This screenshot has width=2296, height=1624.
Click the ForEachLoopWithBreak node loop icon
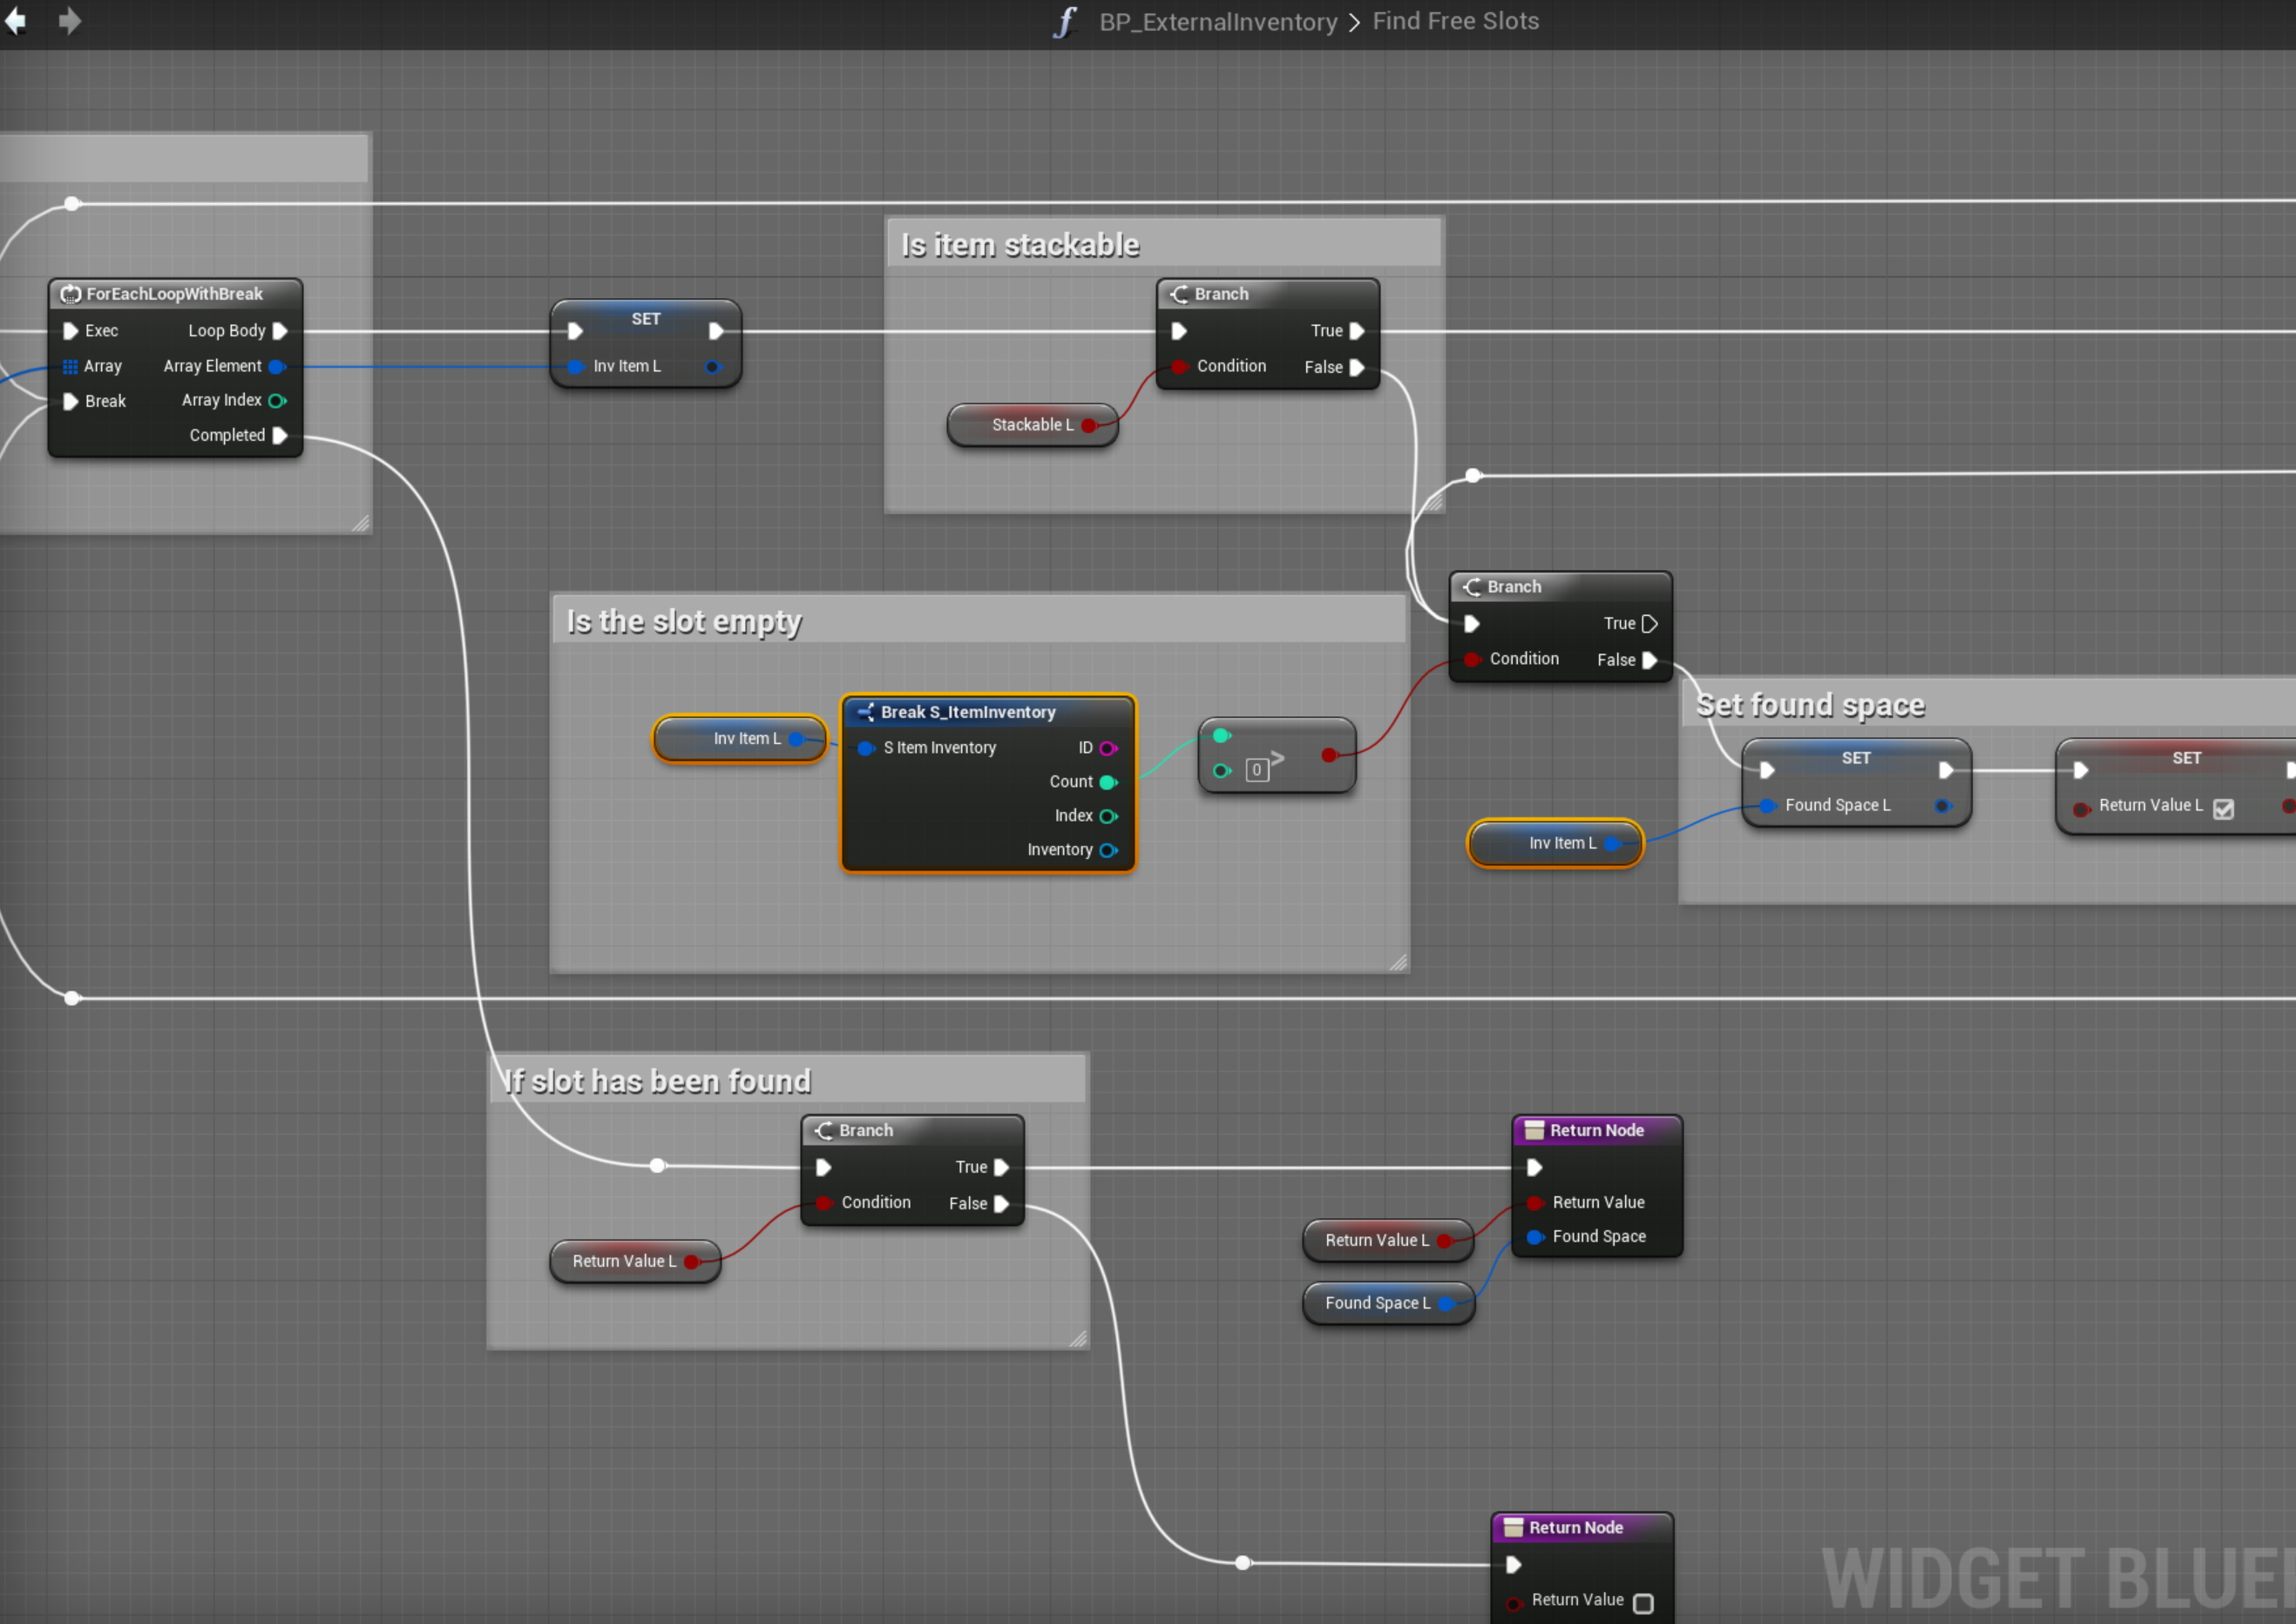[x=71, y=294]
